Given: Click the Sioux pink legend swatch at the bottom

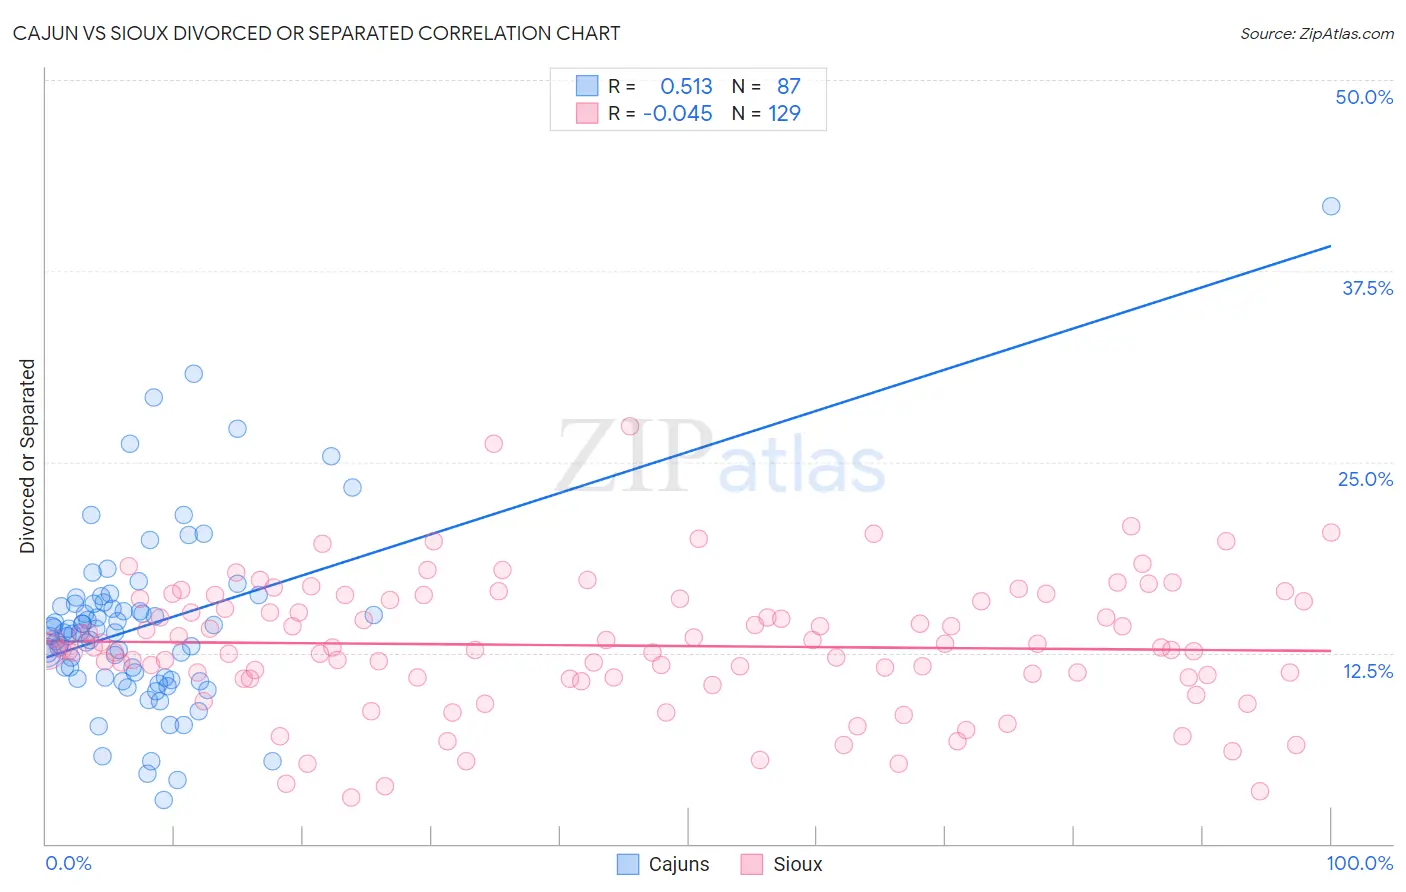Looking at the screenshot, I should click(752, 864).
